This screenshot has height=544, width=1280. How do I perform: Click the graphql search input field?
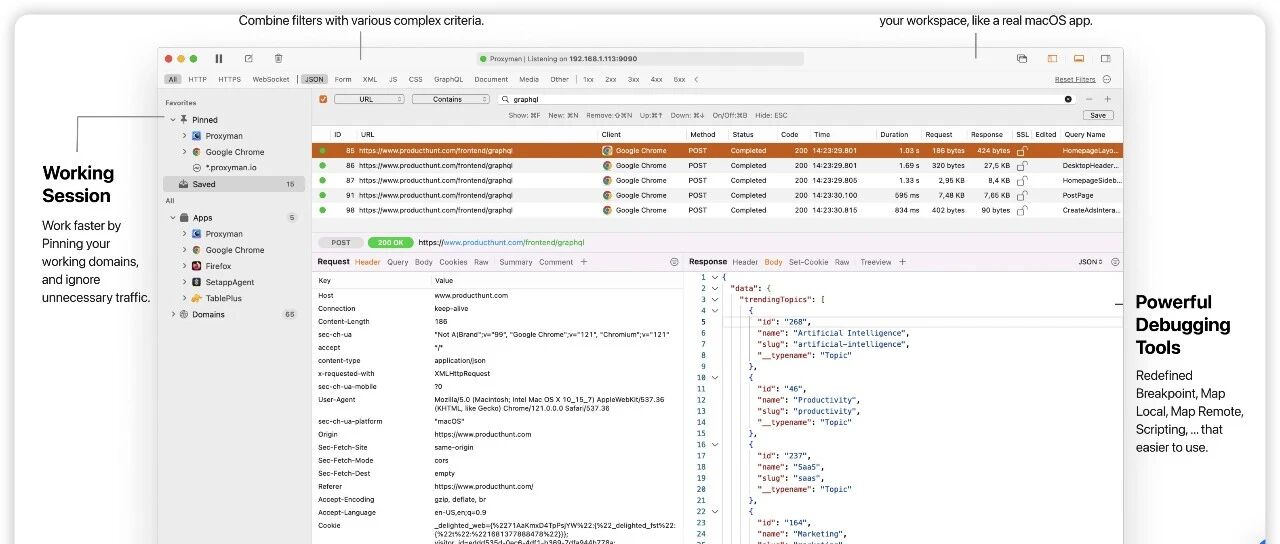tap(787, 99)
